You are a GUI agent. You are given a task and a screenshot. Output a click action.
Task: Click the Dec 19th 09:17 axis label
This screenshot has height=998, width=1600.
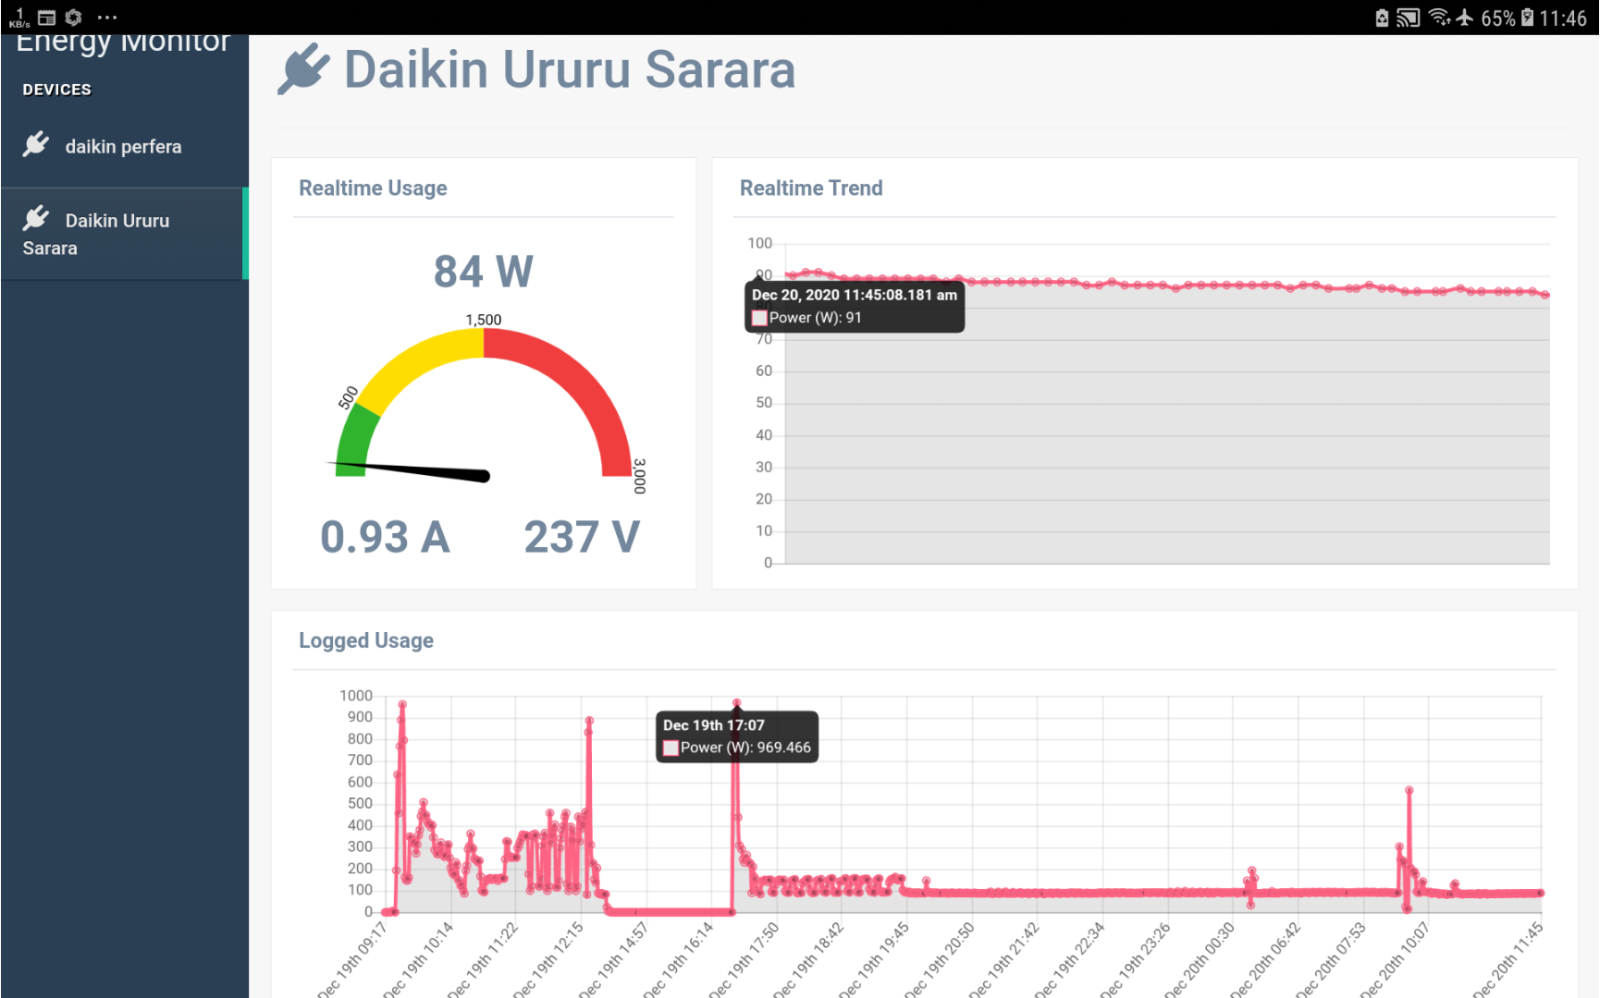[x=351, y=961]
